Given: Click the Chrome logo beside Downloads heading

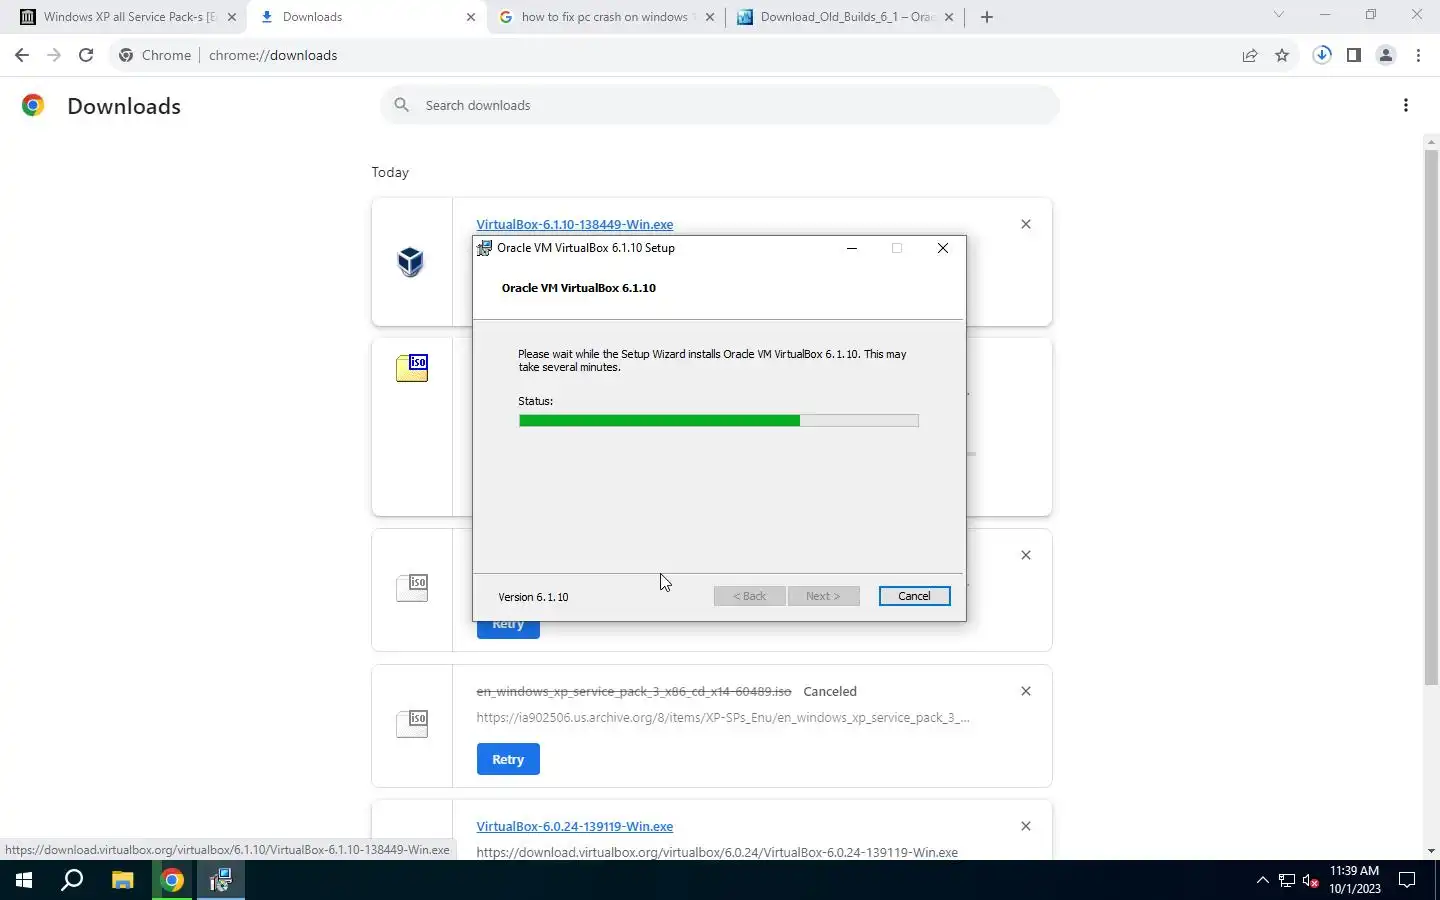Looking at the screenshot, I should coord(33,105).
